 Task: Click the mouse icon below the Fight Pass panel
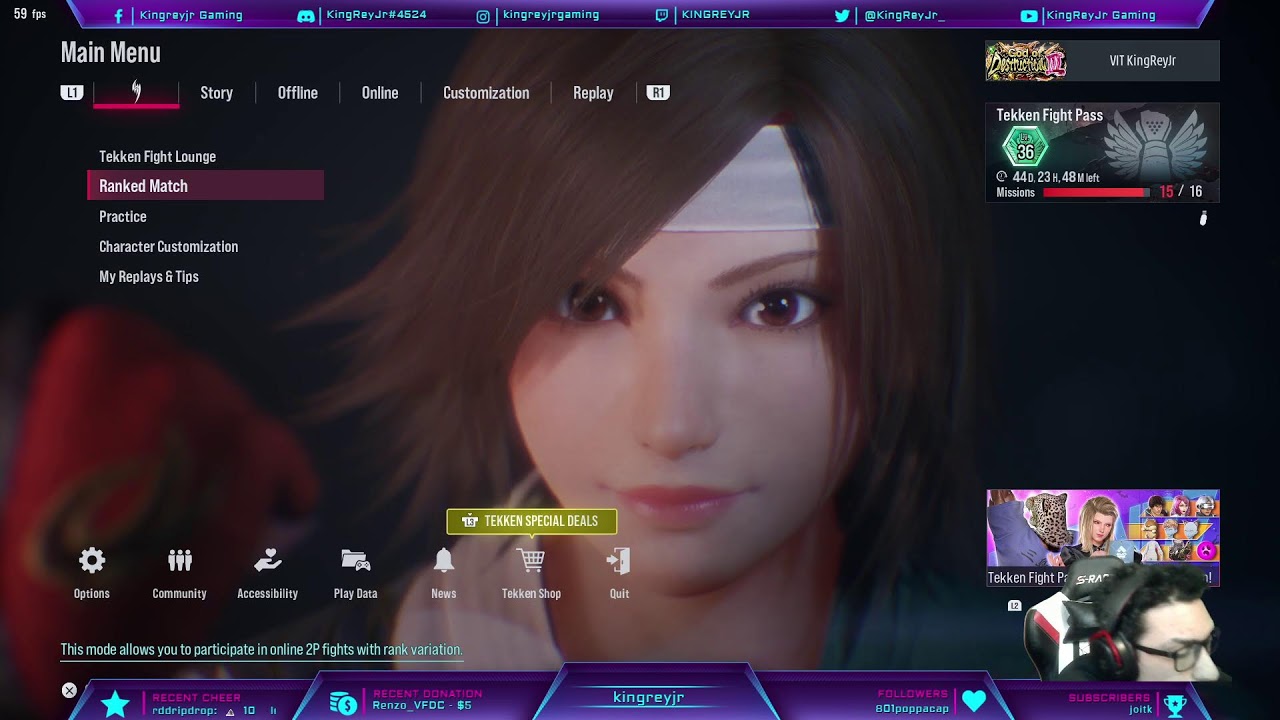pos(1203,218)
